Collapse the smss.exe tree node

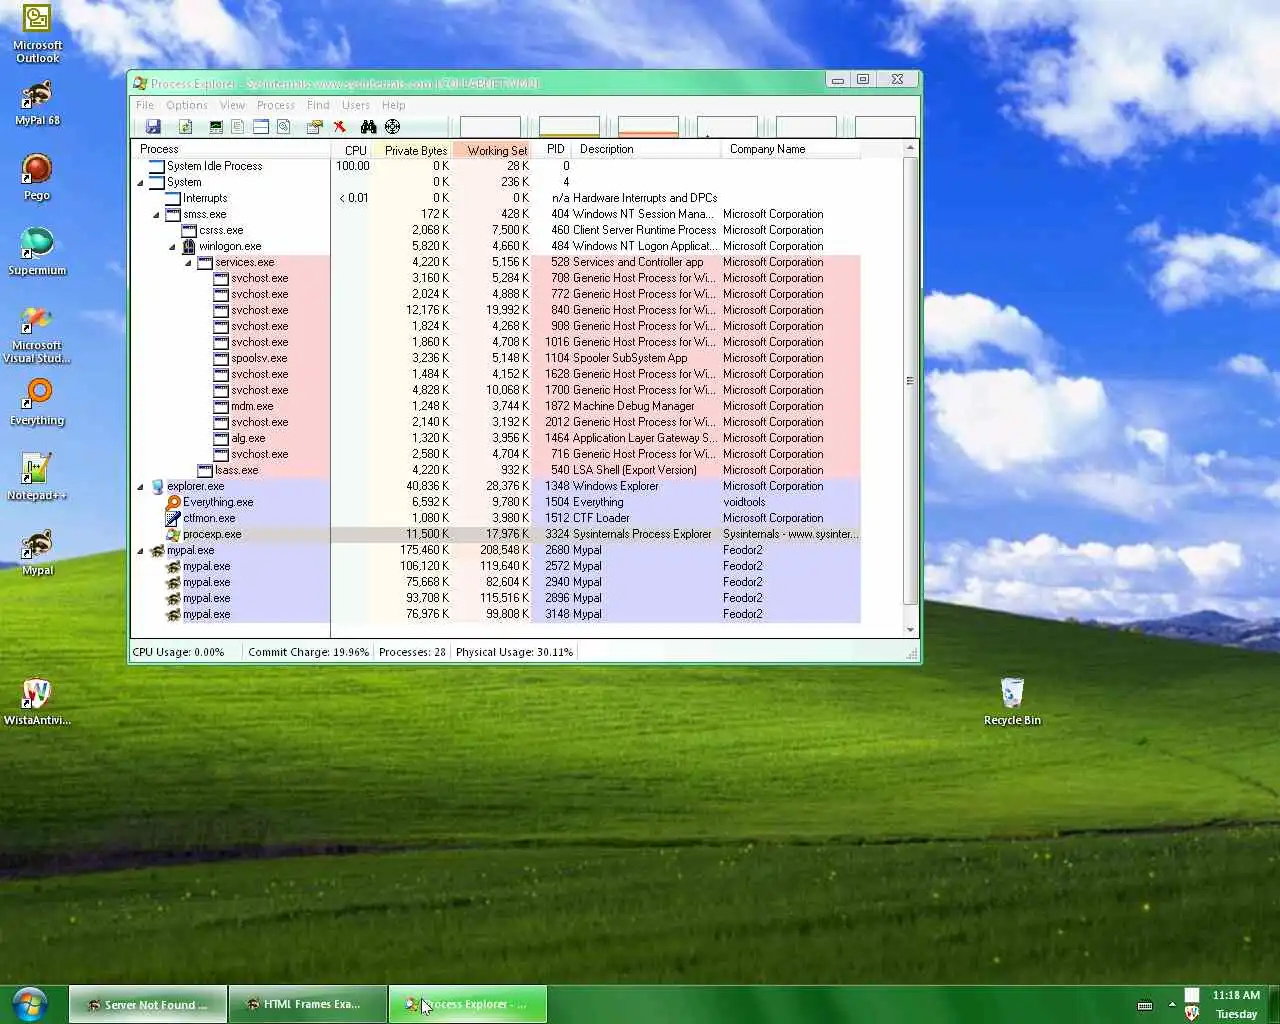click(x=156, y=214)
